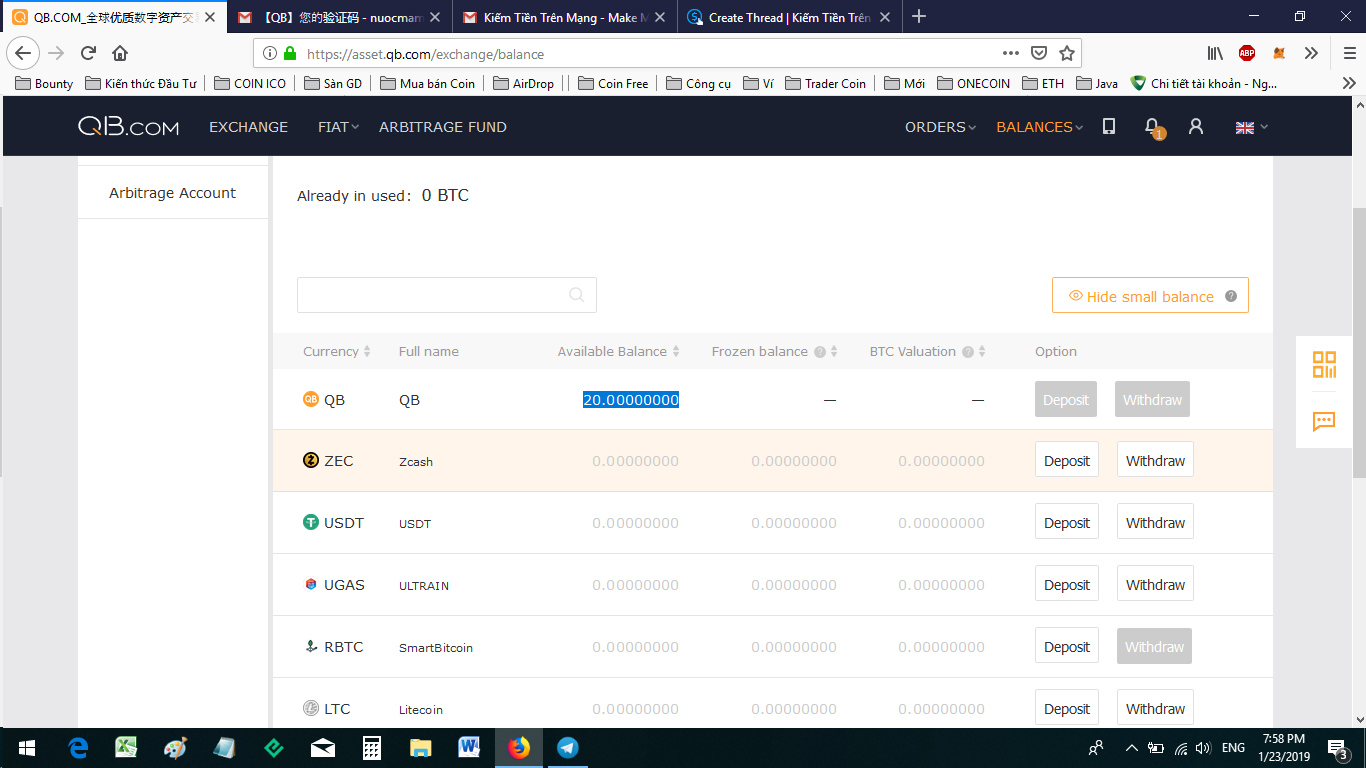Open a new browser tab
Screen dimensions: 1366x768
(919, 17)
